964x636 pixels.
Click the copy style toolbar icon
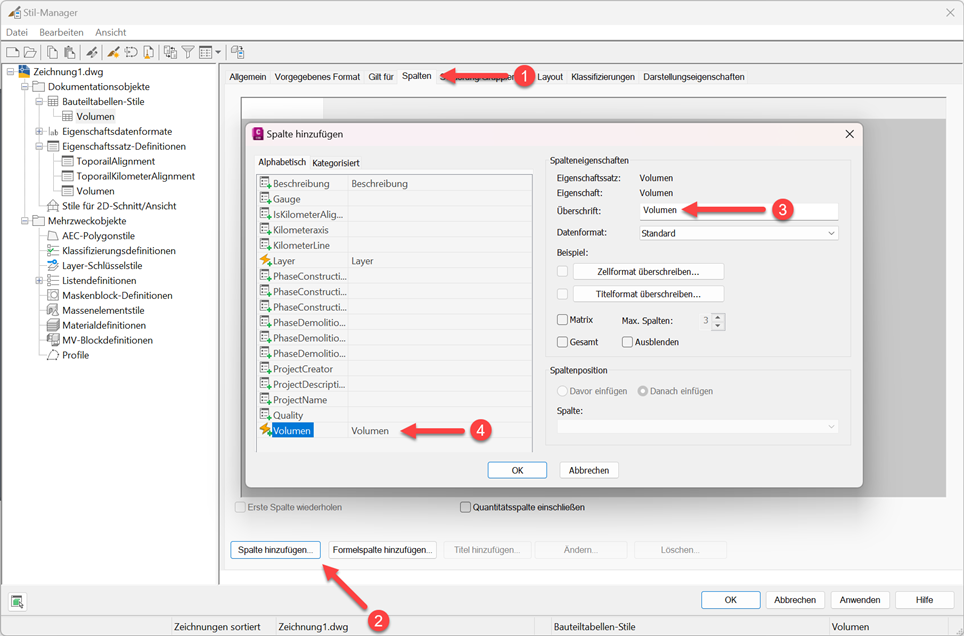(x=53, y=52)
